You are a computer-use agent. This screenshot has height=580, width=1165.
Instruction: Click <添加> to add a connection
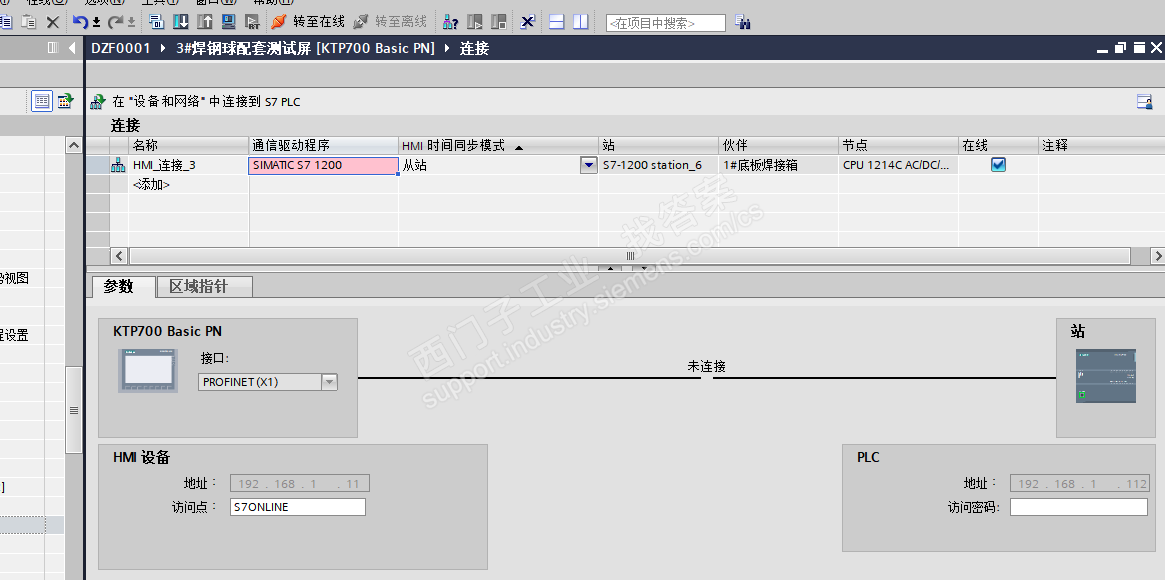151,184
